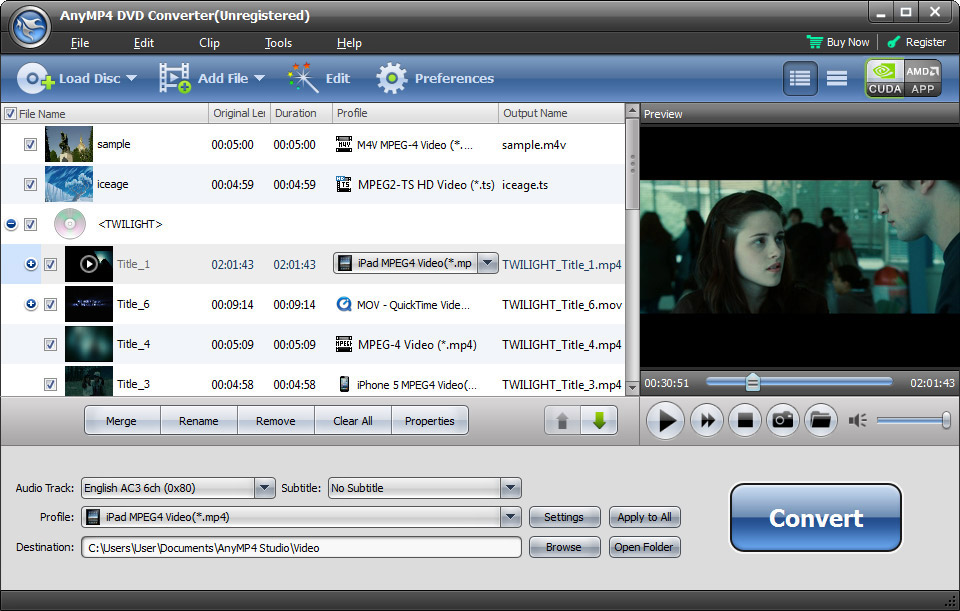Move selected item up
This screenshot has height=611, width=960.
tap(562, 421)
